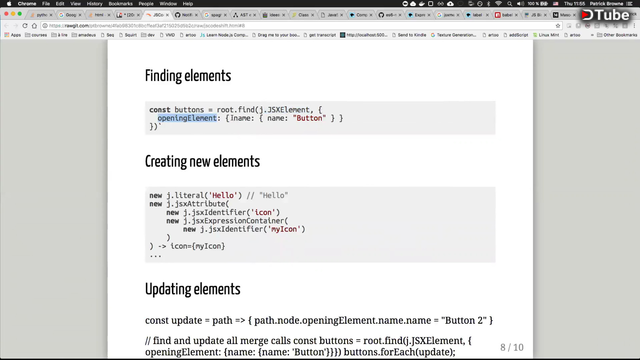
Task: Reload the current page
Action: tap(25, 25)
